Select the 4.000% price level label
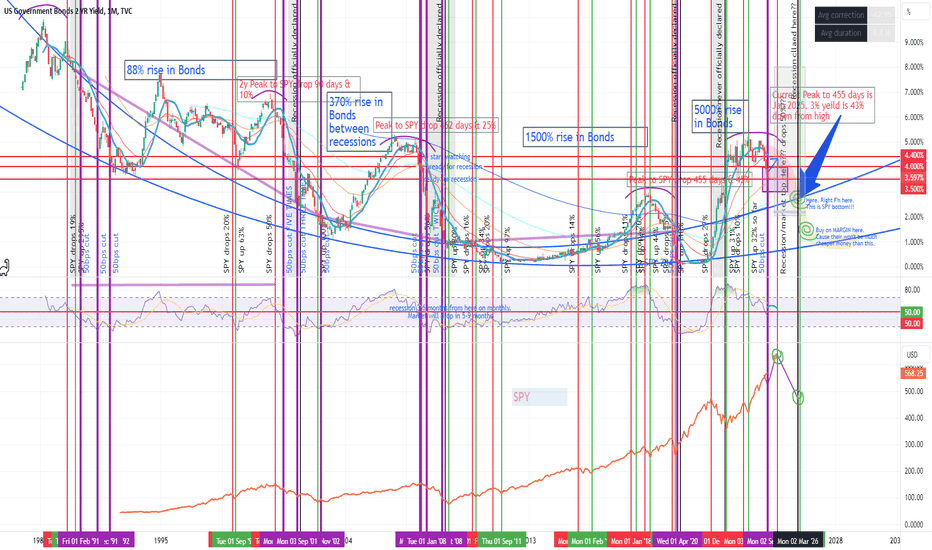The height and width of the screenshot is (550, 932). pos(914,166)
